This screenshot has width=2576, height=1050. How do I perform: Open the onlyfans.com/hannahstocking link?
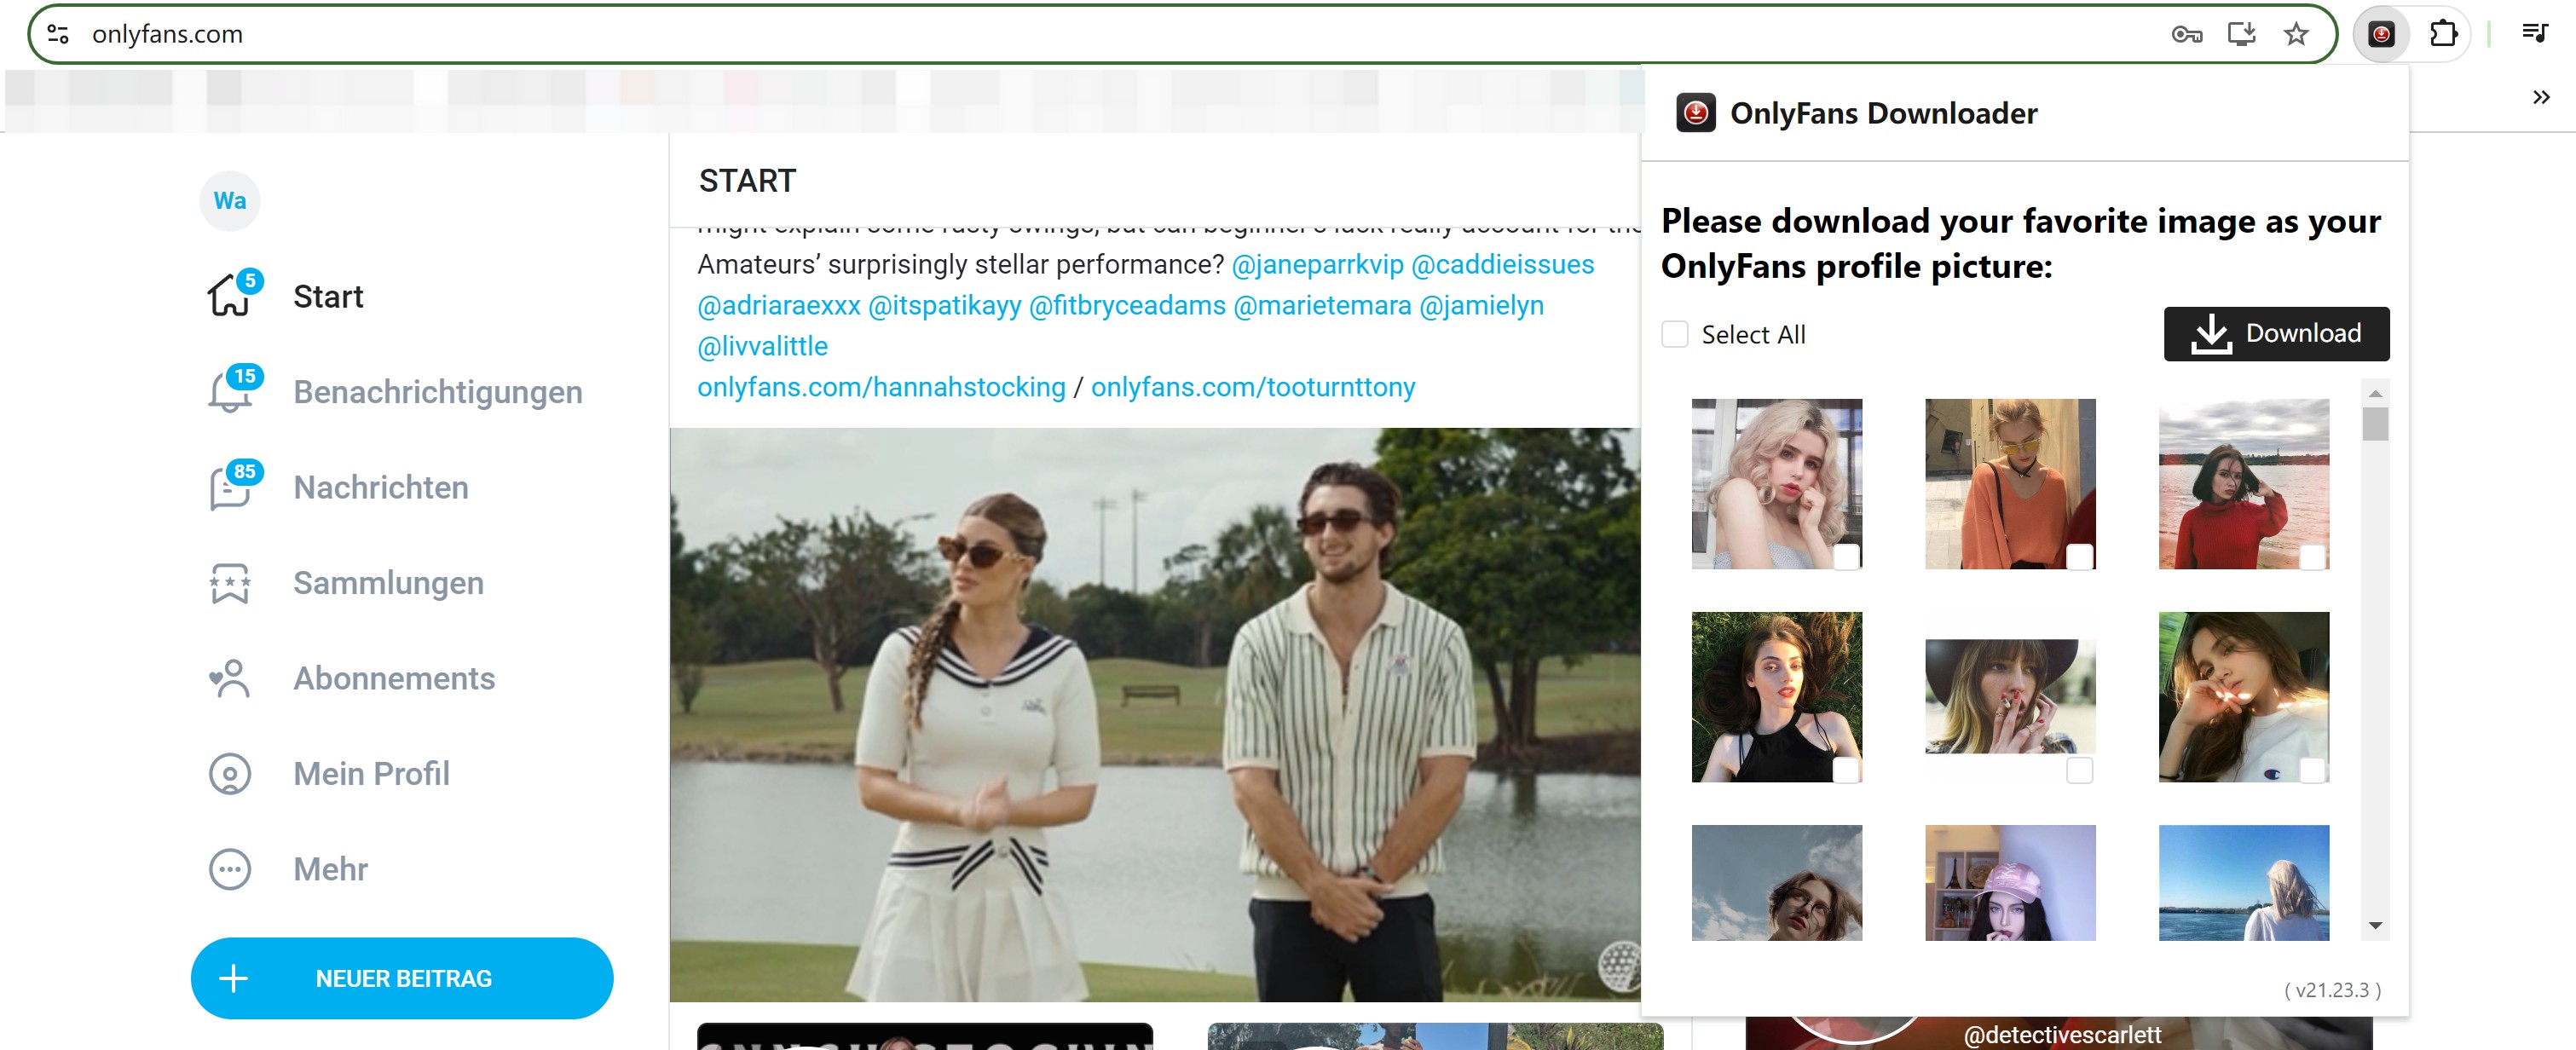click(882, 387)
